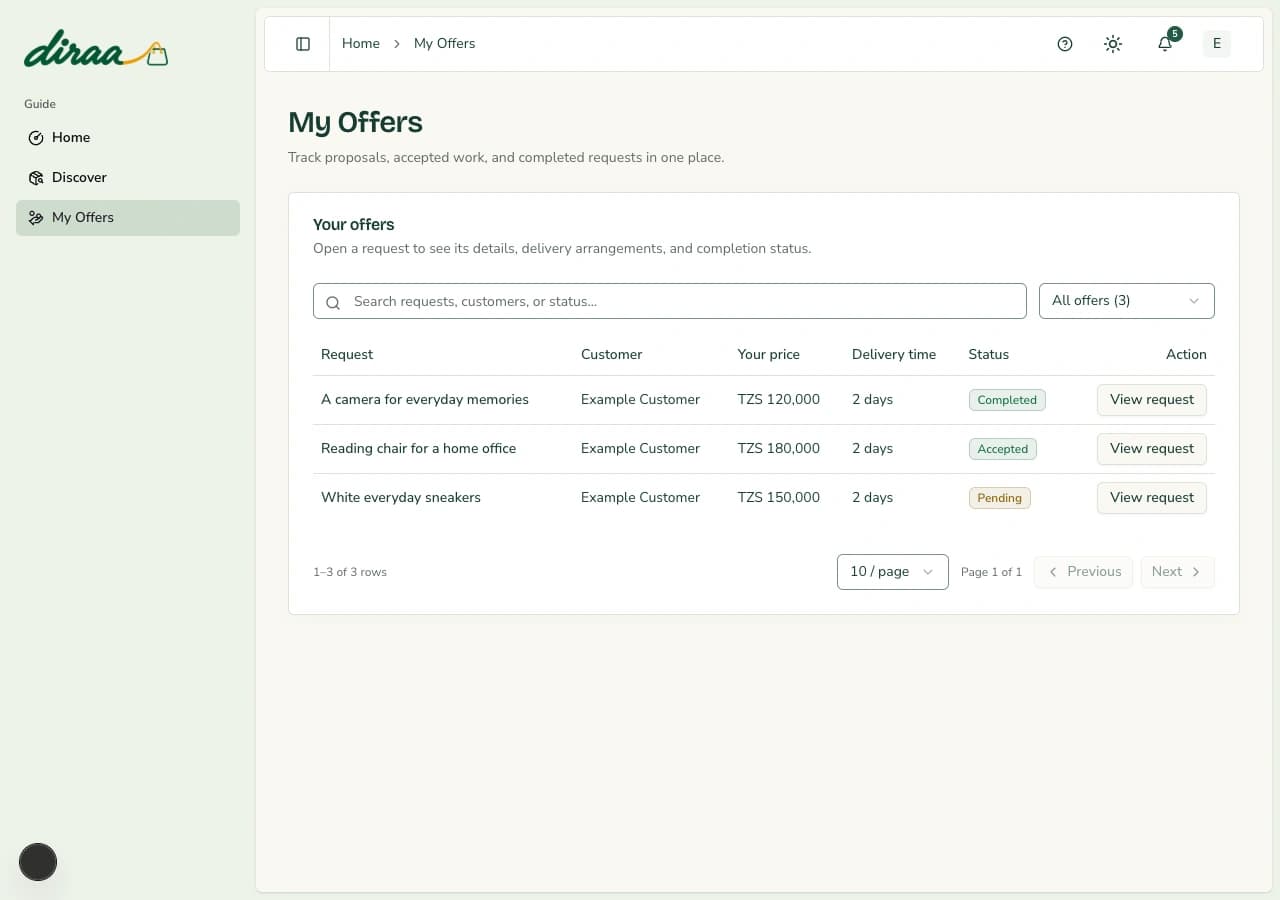Image resolution: width=1280 pixels, height=900 pixels.
Task: Go to Home in the breadcrumb
Action: (x=361, y=44)
